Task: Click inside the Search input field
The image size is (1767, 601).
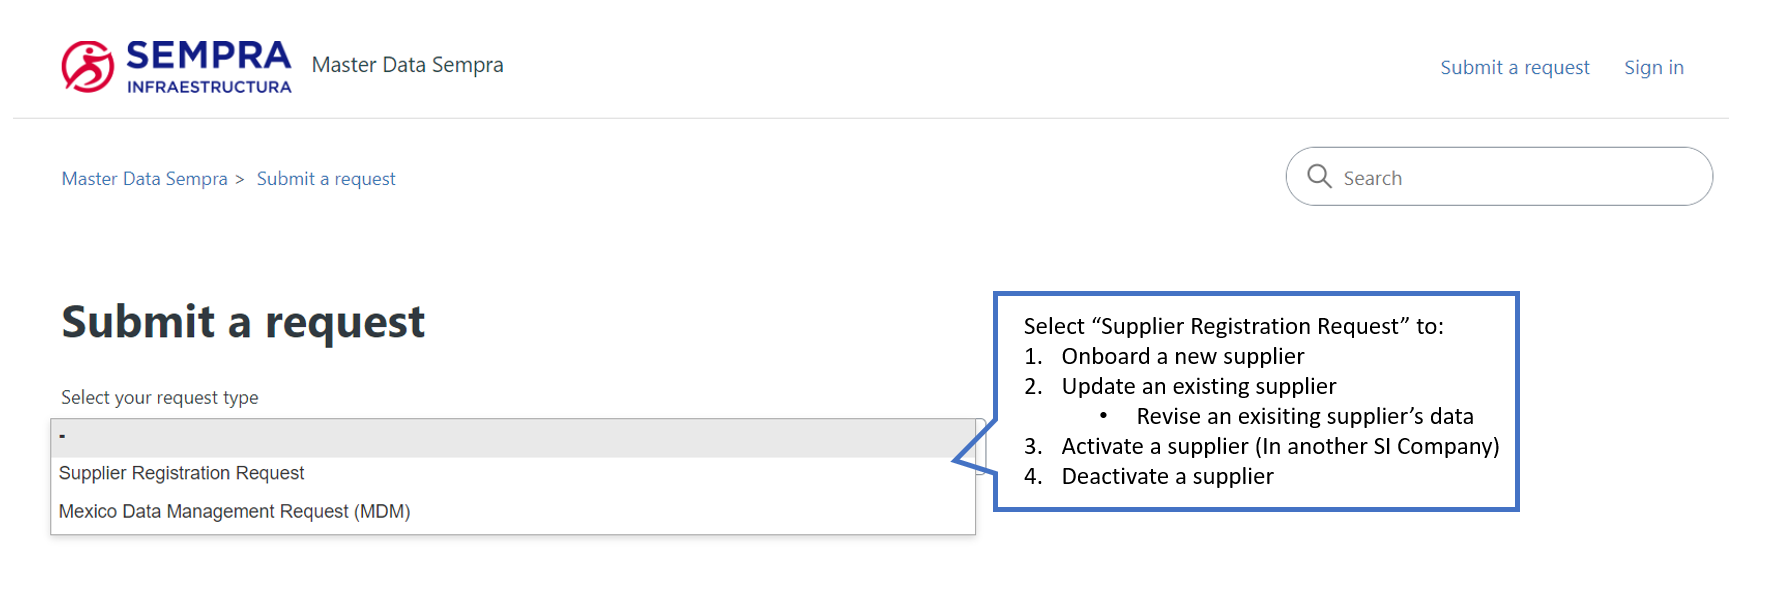Action: point(1450,176)
